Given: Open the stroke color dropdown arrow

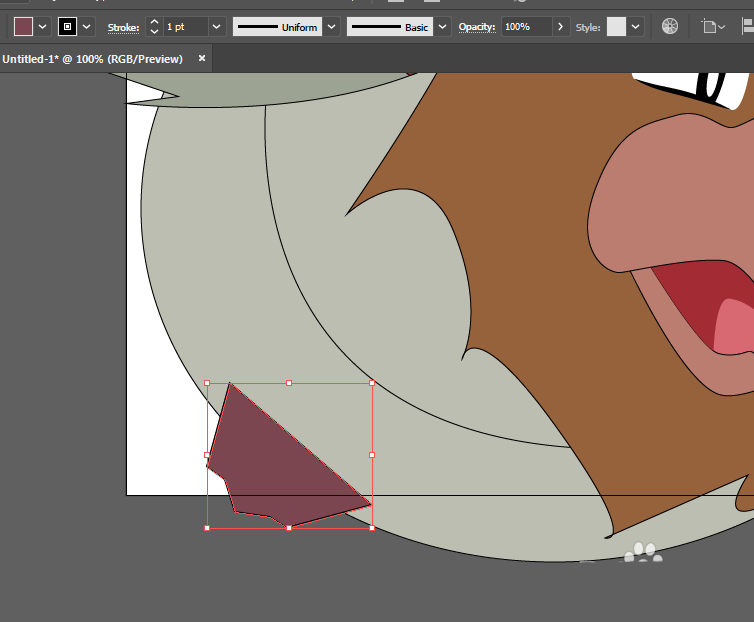Looking at the screenshot, I should [87, 27].
